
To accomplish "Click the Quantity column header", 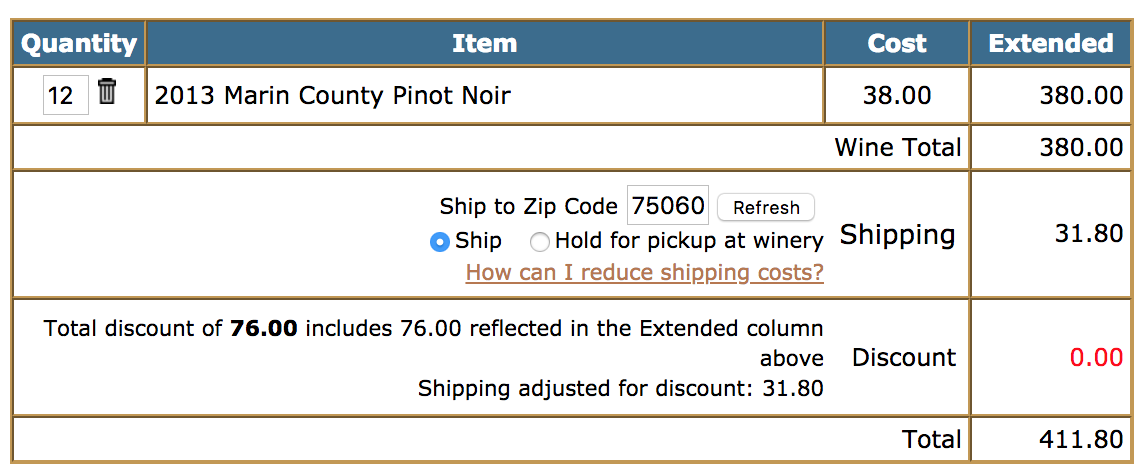I will [79, 43].
